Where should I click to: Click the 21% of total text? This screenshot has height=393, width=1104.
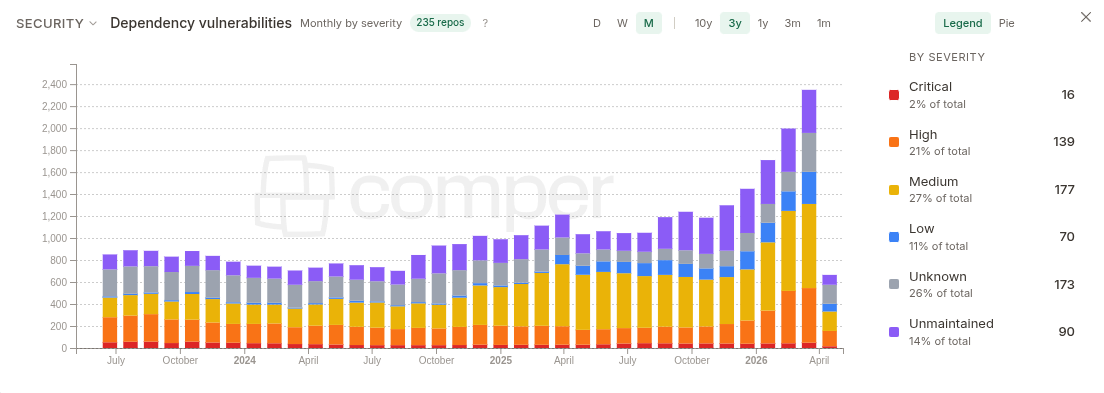tap(939, 151)
